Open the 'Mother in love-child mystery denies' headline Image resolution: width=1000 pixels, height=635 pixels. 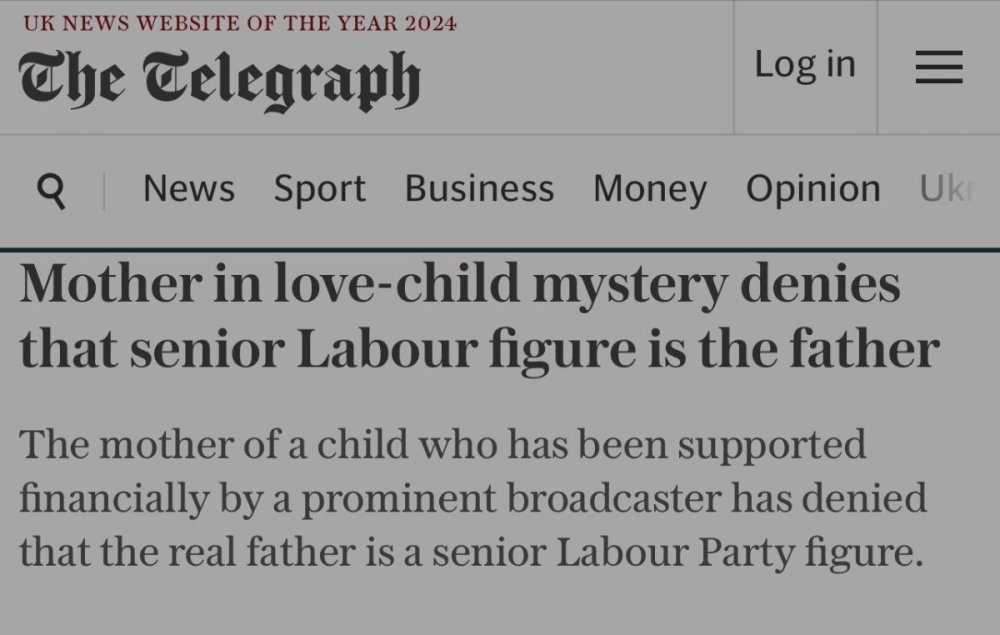point(460,285)
